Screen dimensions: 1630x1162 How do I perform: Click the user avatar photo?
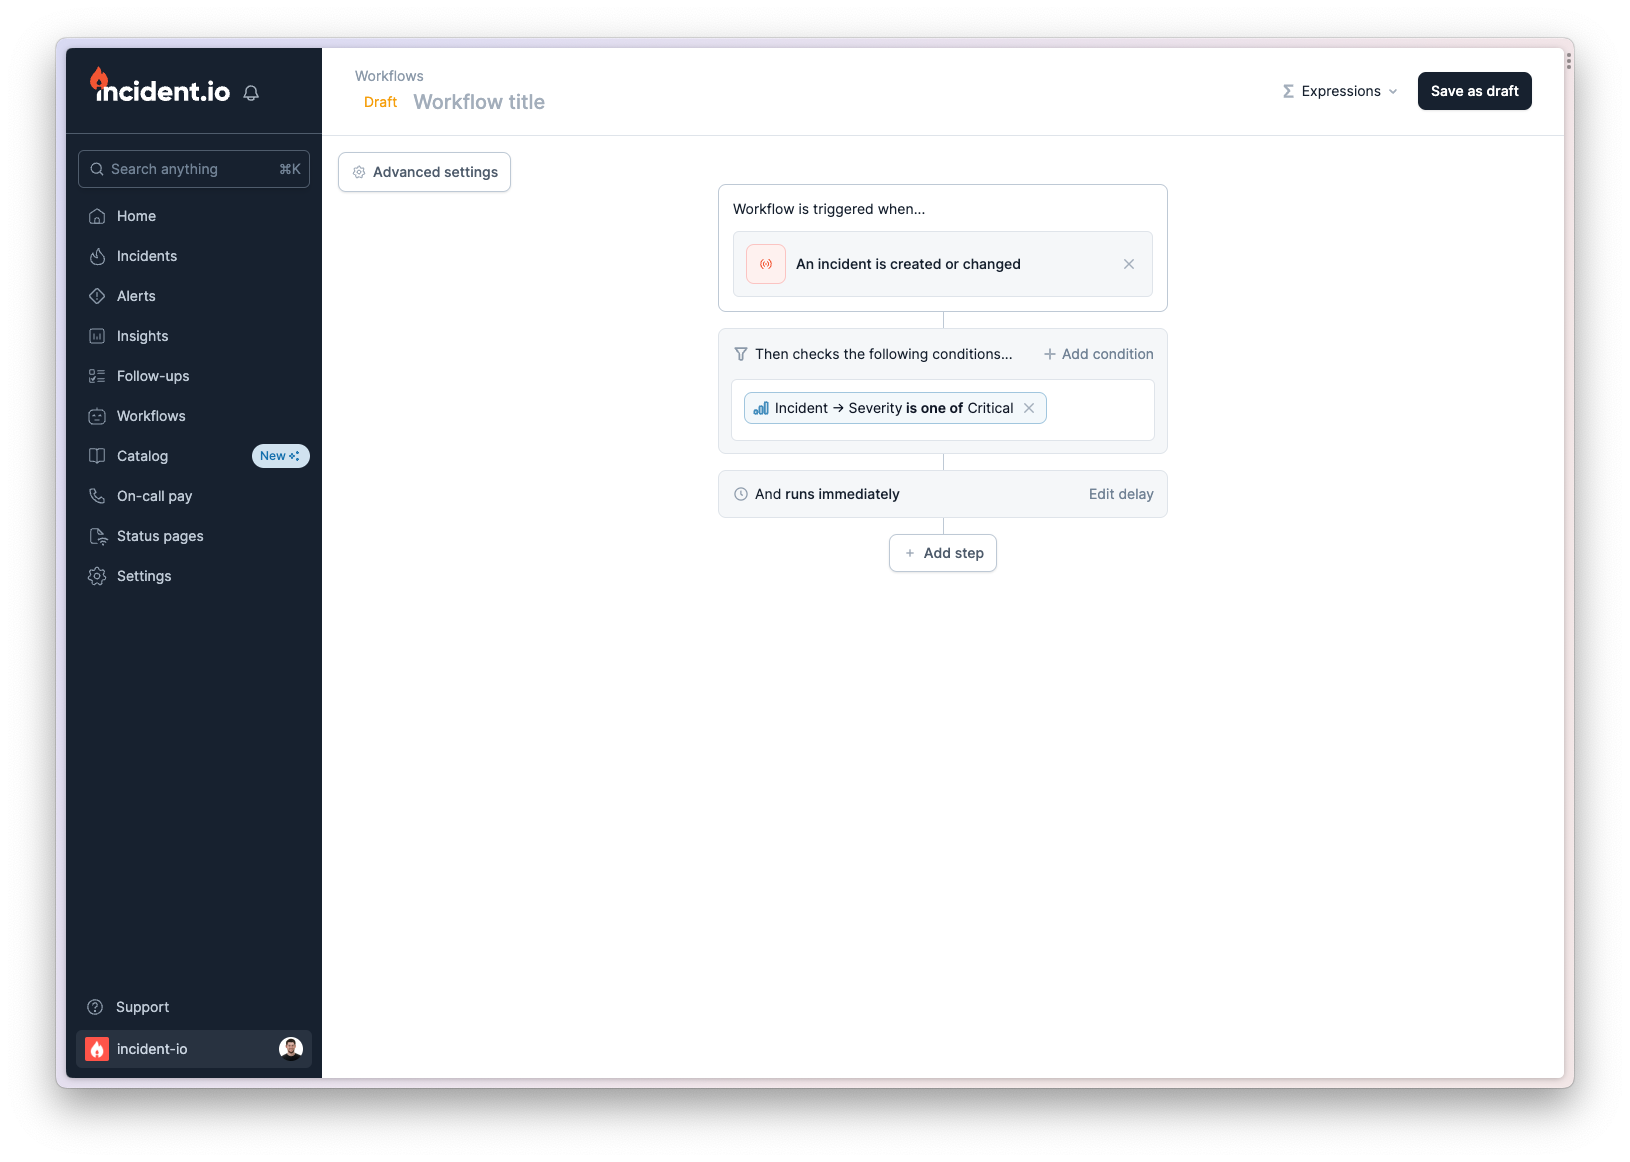click(291, 1048)
